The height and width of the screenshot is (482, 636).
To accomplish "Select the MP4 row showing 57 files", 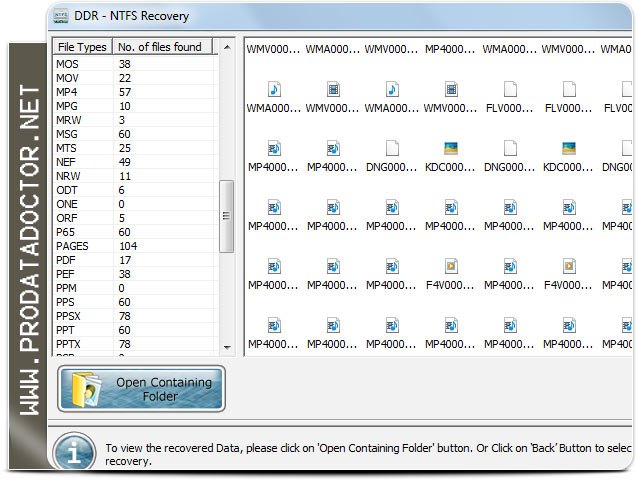I will [135, 92].
